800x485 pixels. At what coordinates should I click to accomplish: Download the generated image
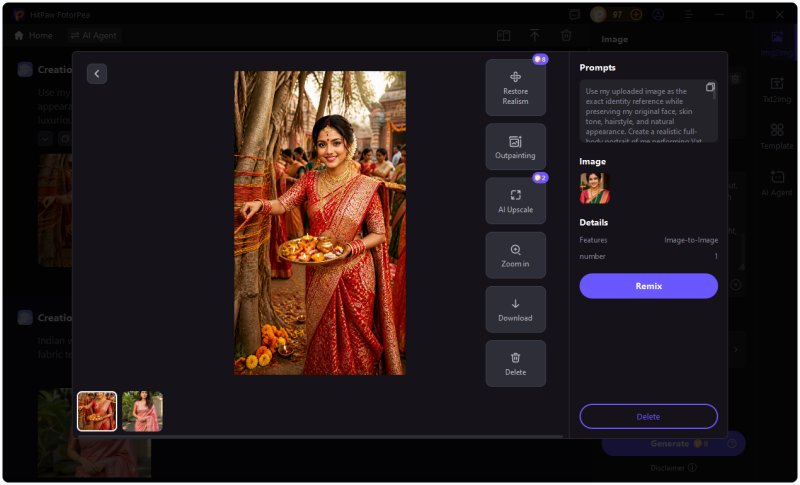pos(515,309)
